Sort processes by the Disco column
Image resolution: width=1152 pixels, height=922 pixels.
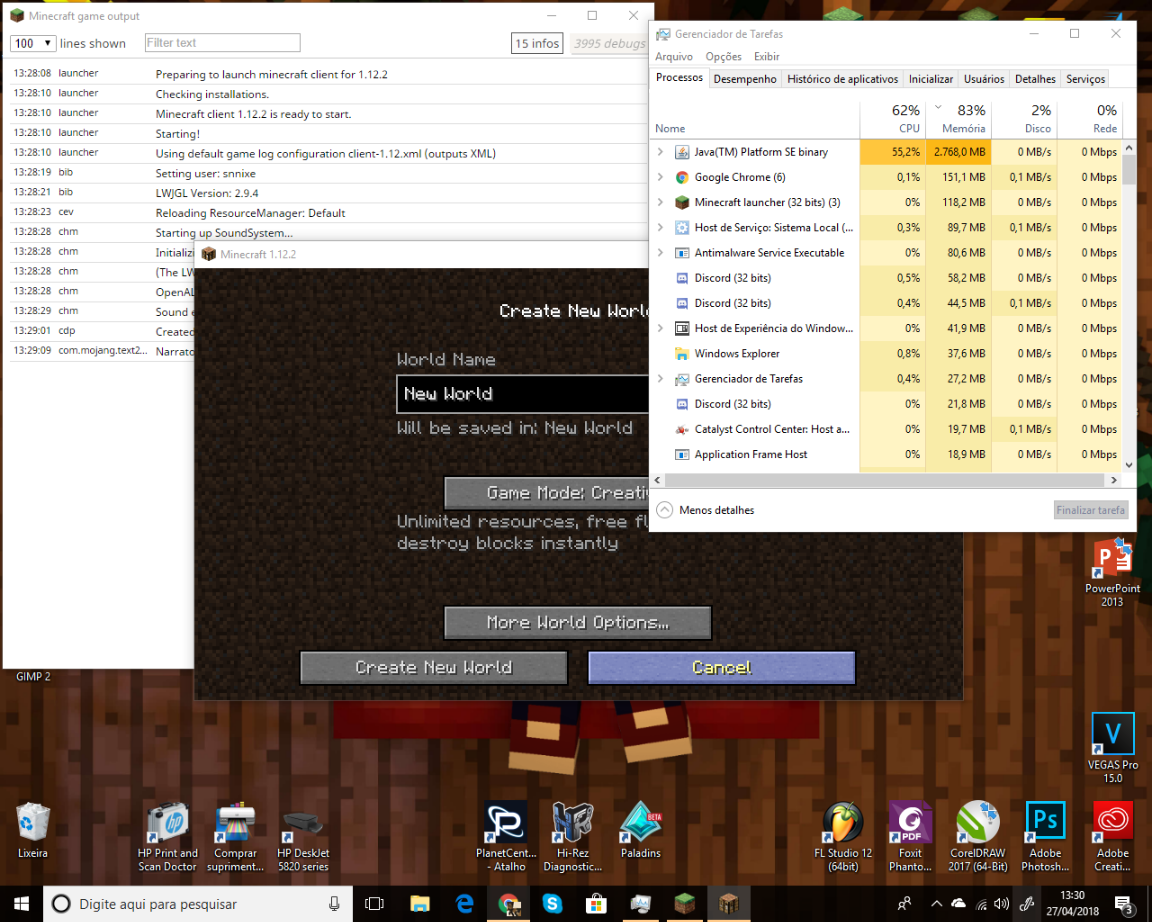coord(1023,119)
